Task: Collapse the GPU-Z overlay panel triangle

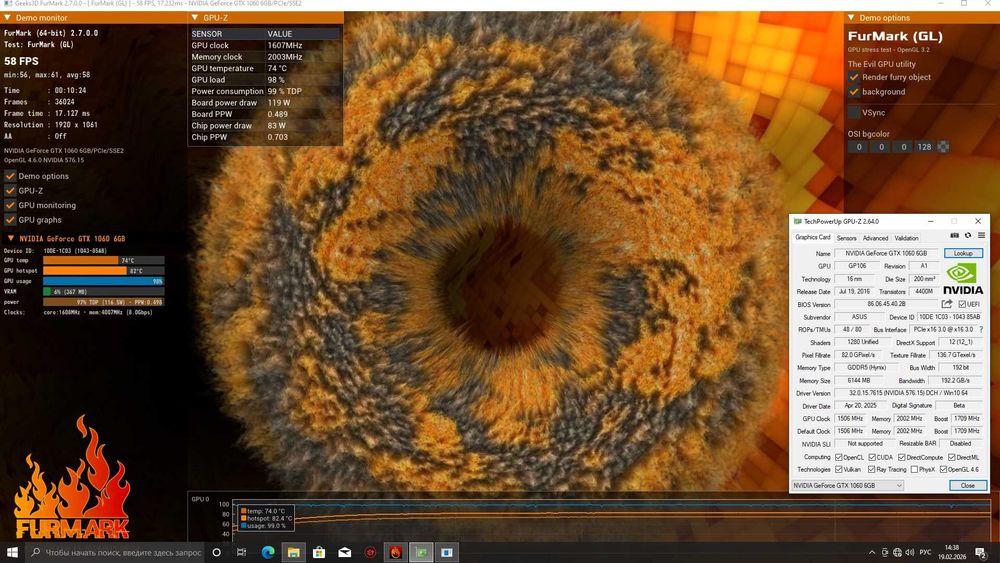Action: (195, 18)
